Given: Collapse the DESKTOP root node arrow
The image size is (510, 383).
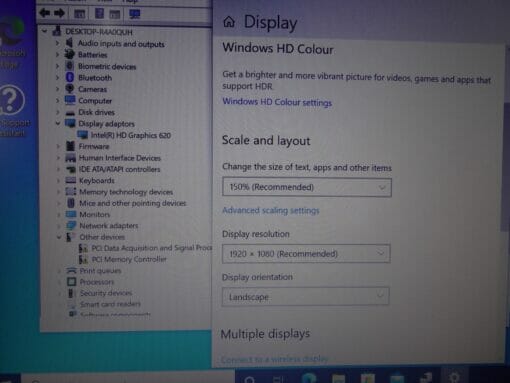Looking at the screenshot, I should [x=44, y=31].
